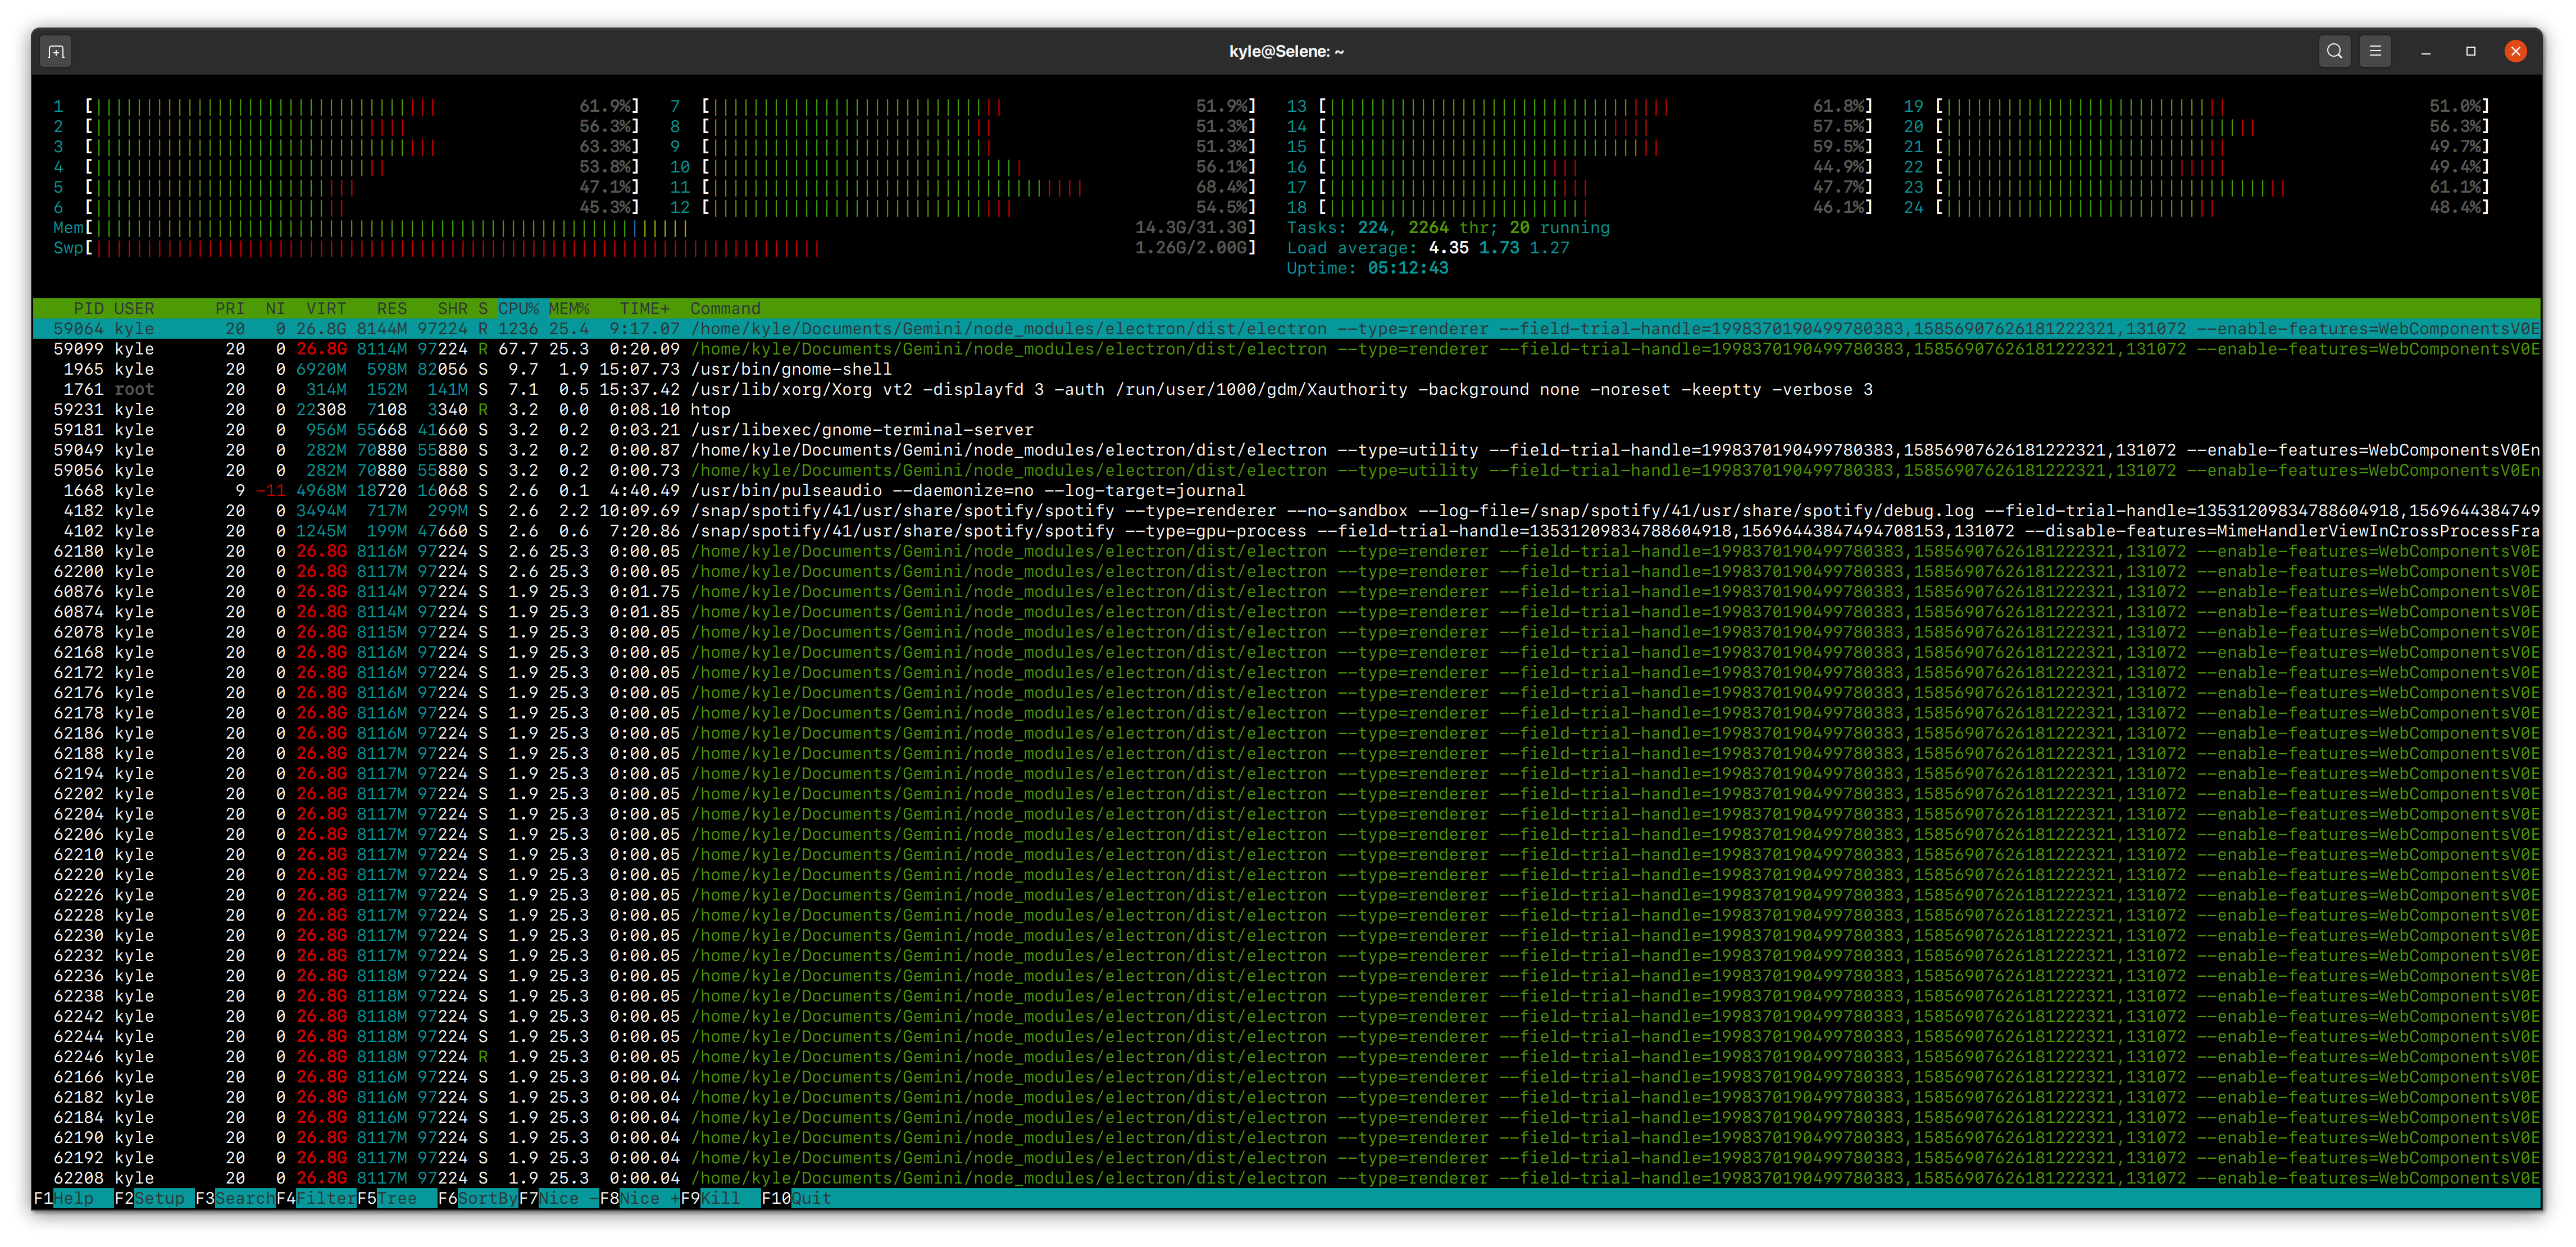Select the gnome-shell process row
This screenshot has height=1247, width=2576.
point(1286,369)
